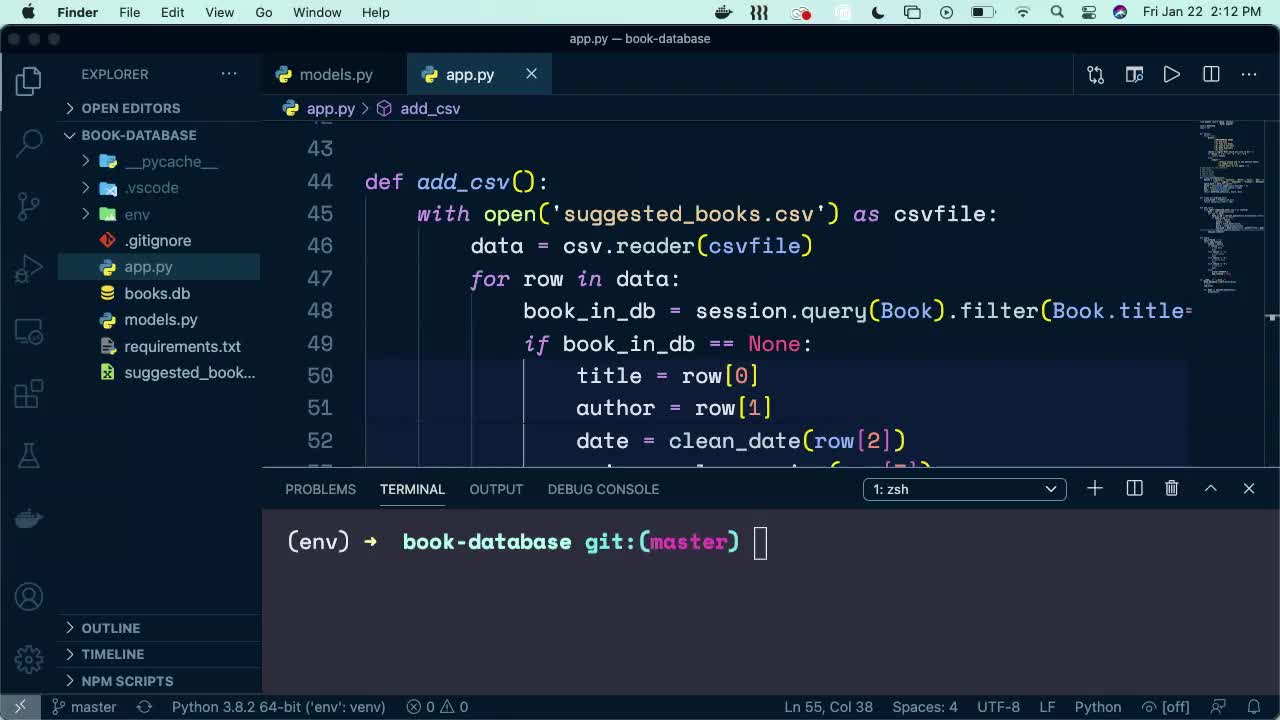Open the Remote Explorer view icon

29,330
